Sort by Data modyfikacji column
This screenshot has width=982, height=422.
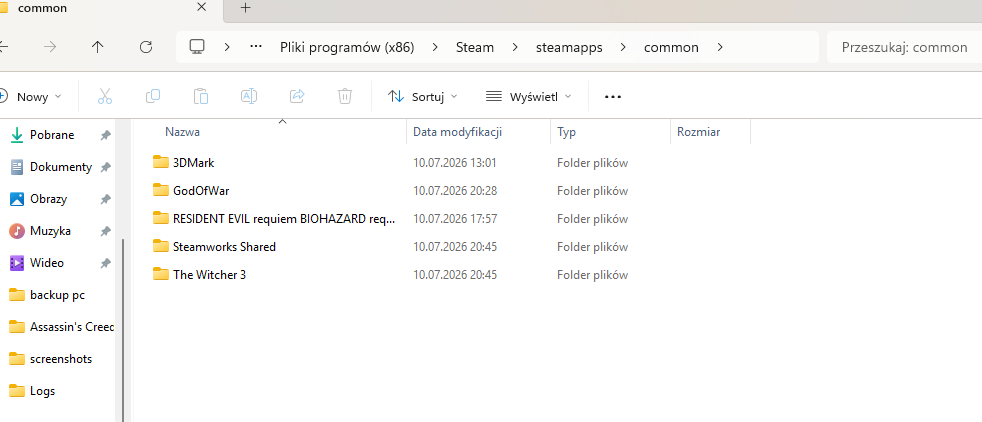point(457,132)
